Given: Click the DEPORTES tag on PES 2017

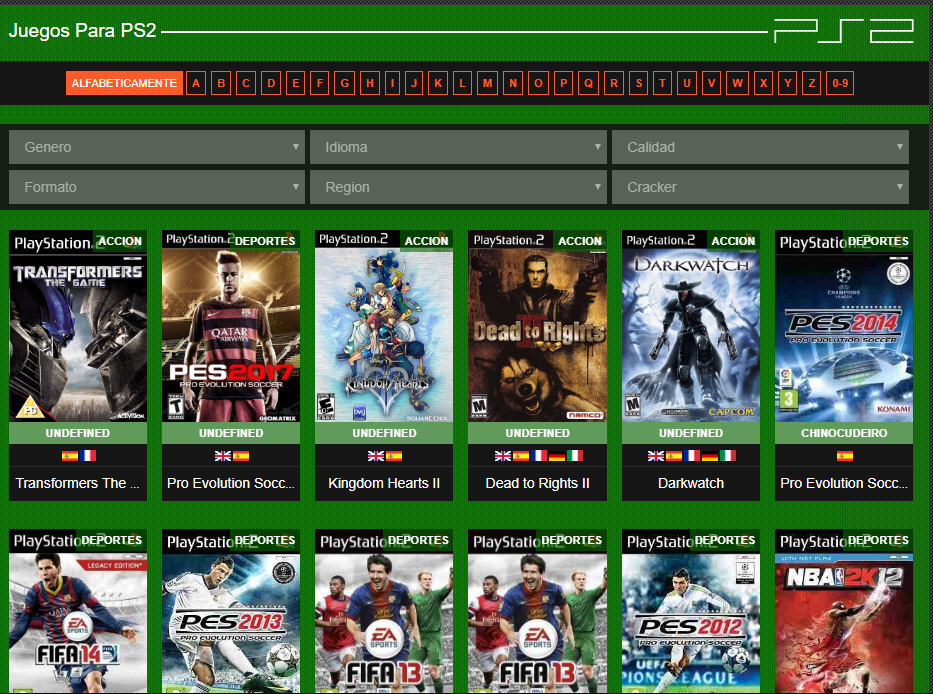Looking at the screenshot, I should 265,241.
